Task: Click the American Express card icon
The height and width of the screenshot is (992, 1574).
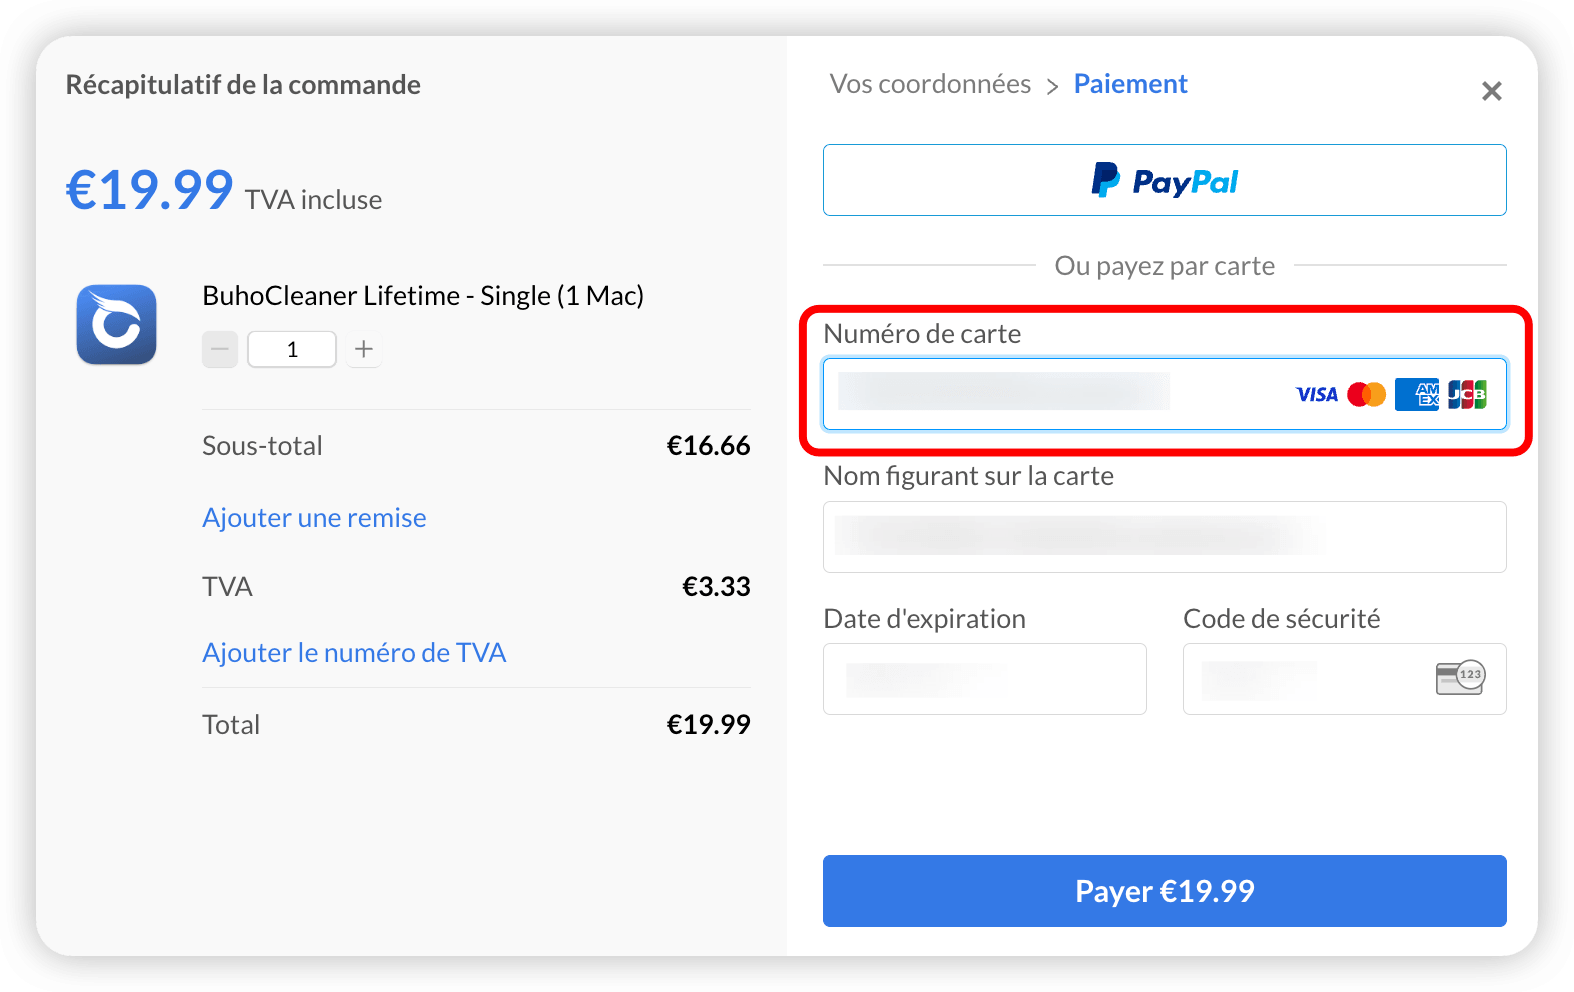Action: (x=1417, y=394)
